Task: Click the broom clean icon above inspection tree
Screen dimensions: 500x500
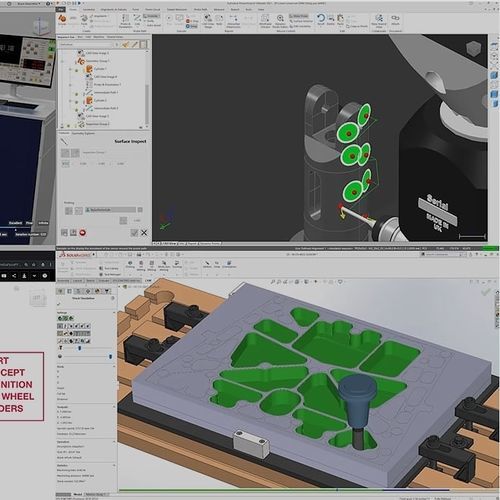Action: click(125, 44)
